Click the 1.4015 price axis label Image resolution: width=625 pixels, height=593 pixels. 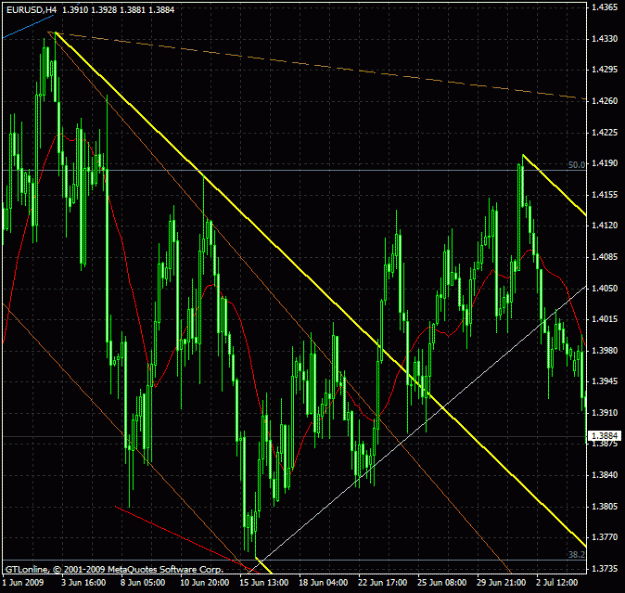click(x=605, y=319)
